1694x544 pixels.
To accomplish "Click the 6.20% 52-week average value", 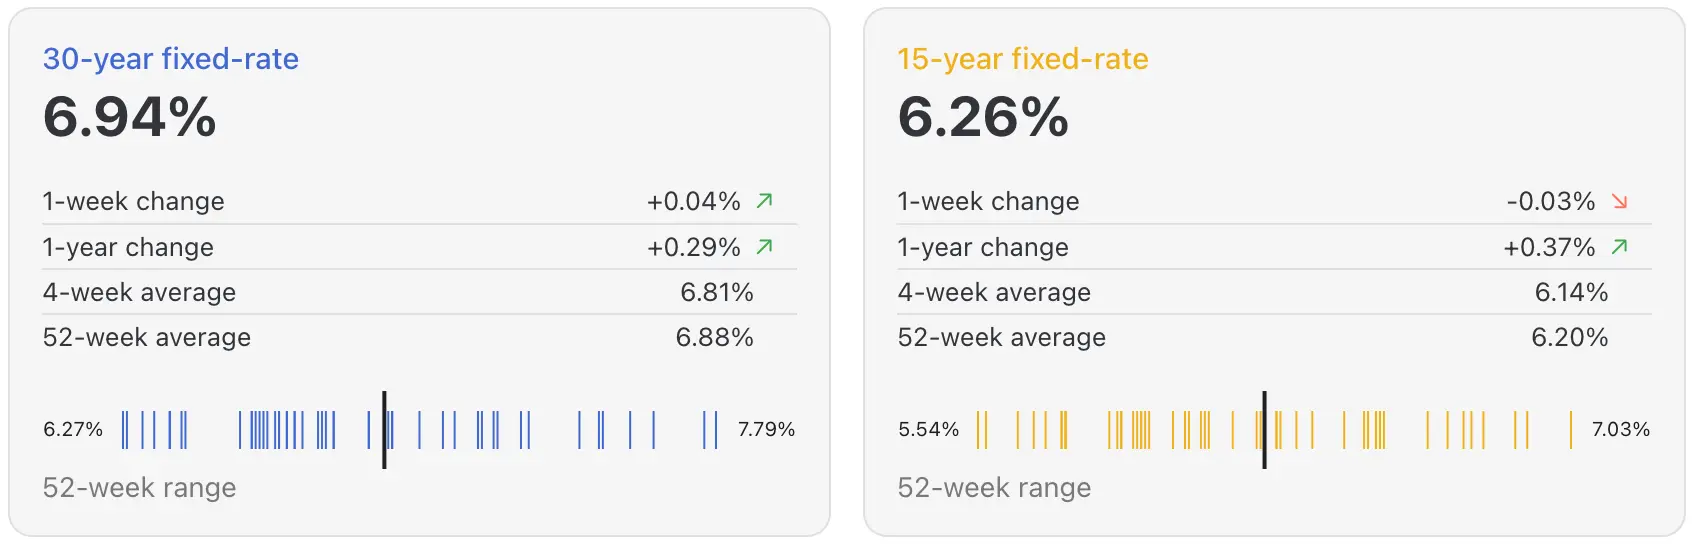I will pyautogui.click(x=1569, y=337).
